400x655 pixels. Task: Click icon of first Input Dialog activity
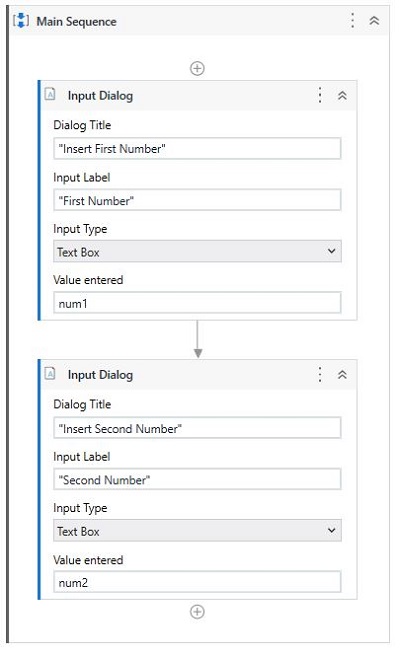(50, 94)
